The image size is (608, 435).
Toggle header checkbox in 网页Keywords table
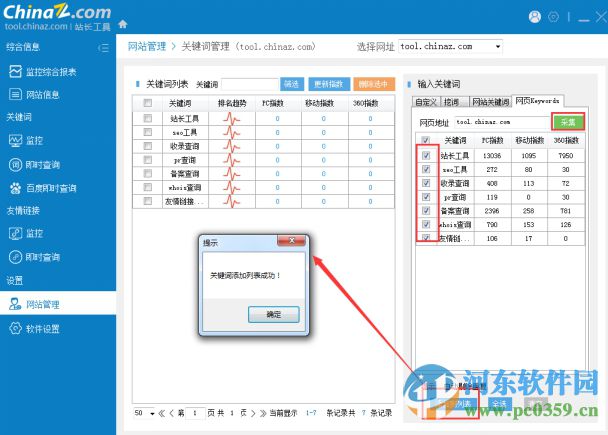point(425,140)
